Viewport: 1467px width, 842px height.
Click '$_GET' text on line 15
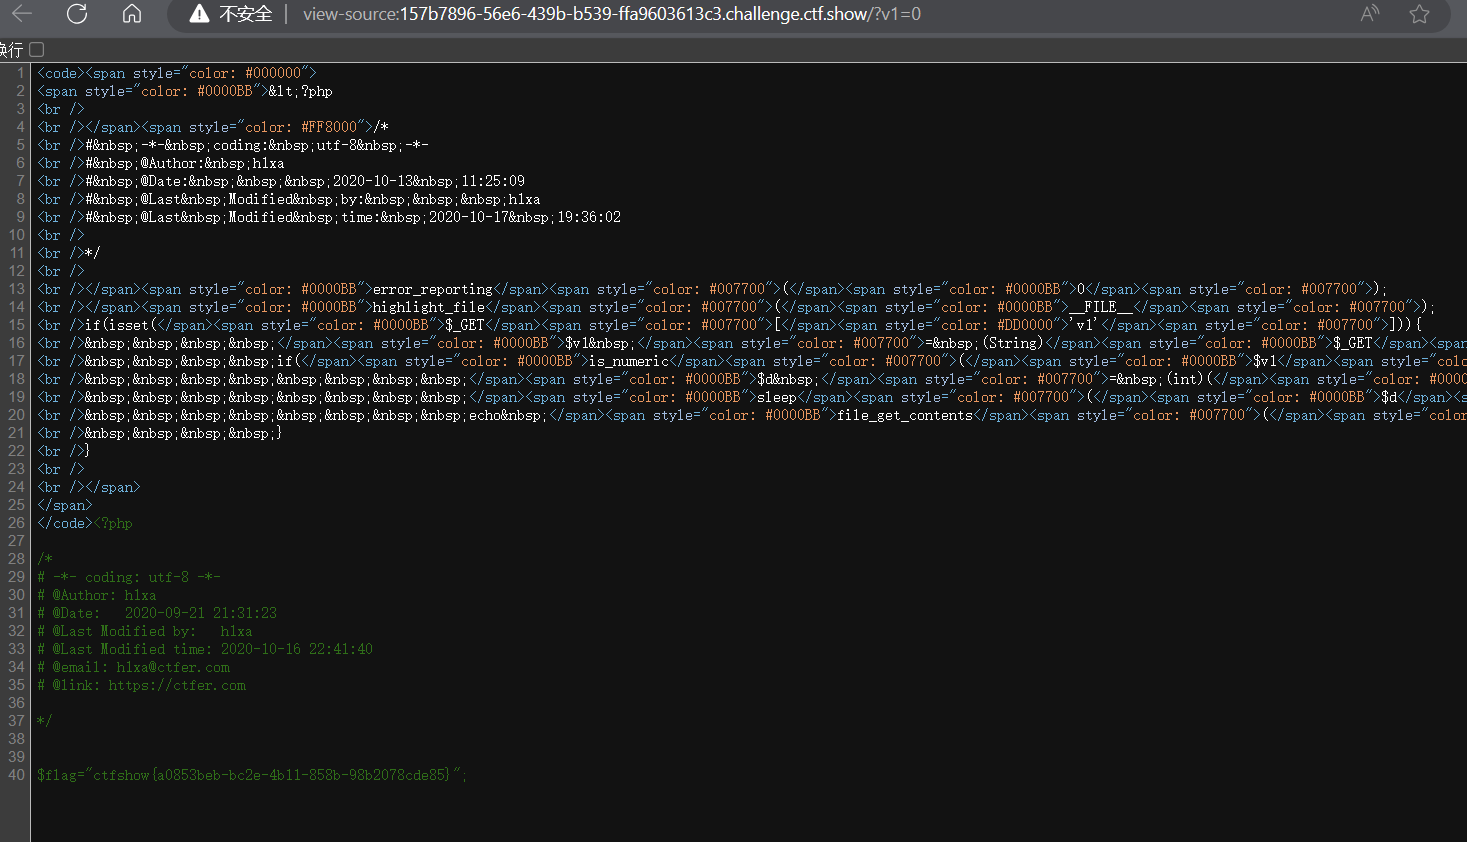pos(465,325)
